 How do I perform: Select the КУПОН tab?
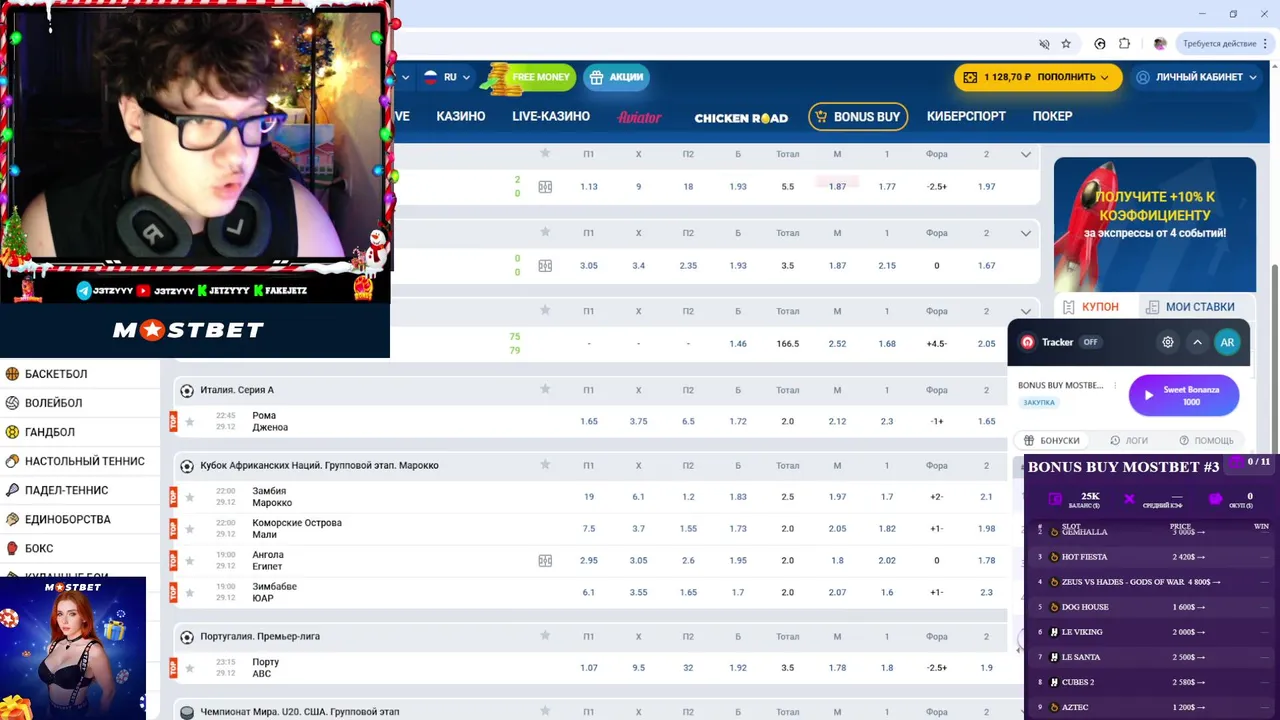click(x=1092, y=307)
